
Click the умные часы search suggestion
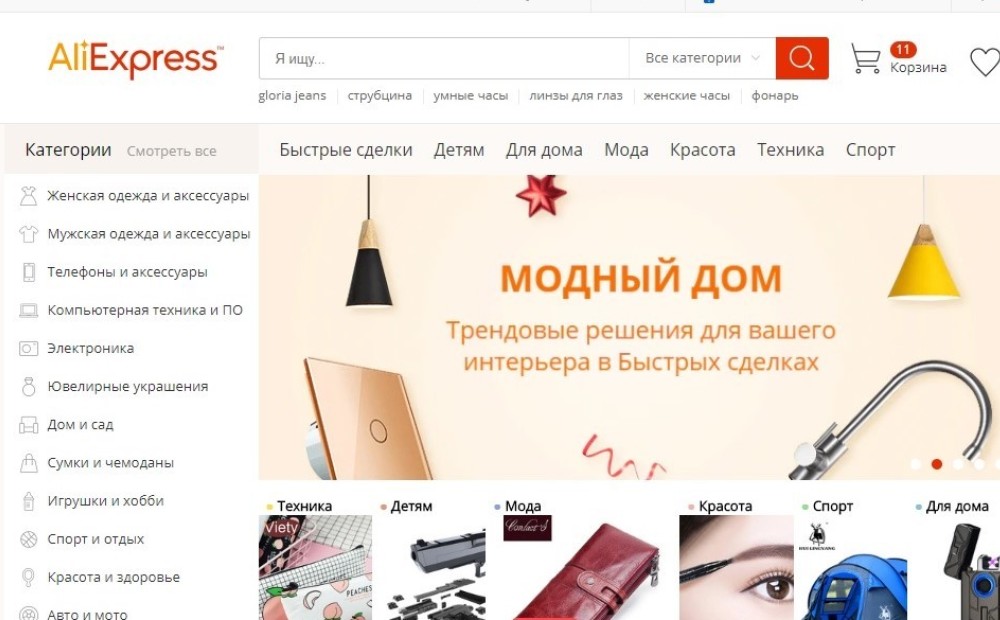point(471,96)
